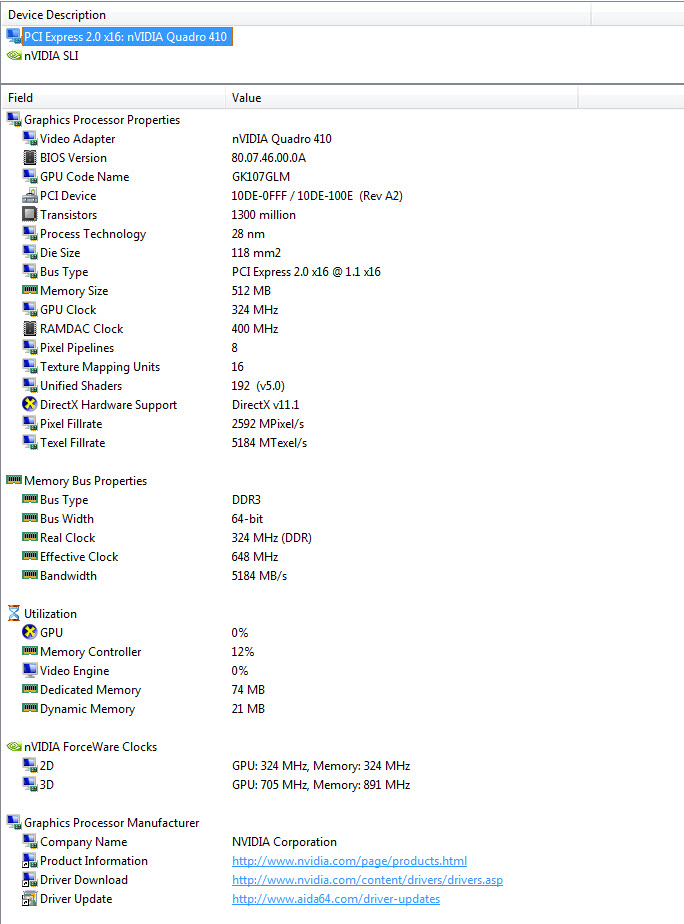684x924 pixels.
Task: Click the RAMDAC Clock chip icon
Action: click(x=29, y=329)
